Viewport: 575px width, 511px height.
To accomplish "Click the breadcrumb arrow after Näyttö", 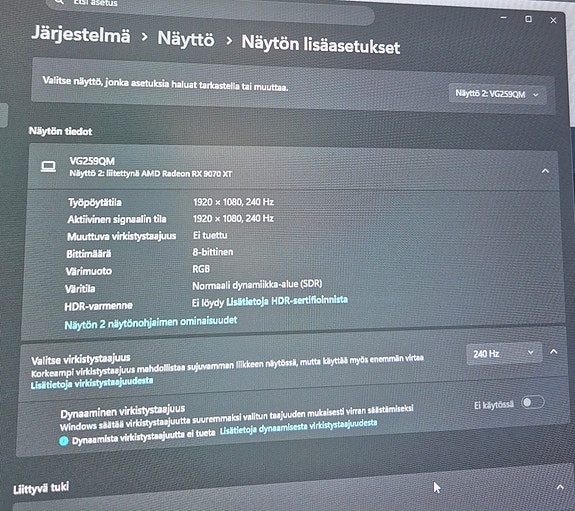I will coord(229,40).
